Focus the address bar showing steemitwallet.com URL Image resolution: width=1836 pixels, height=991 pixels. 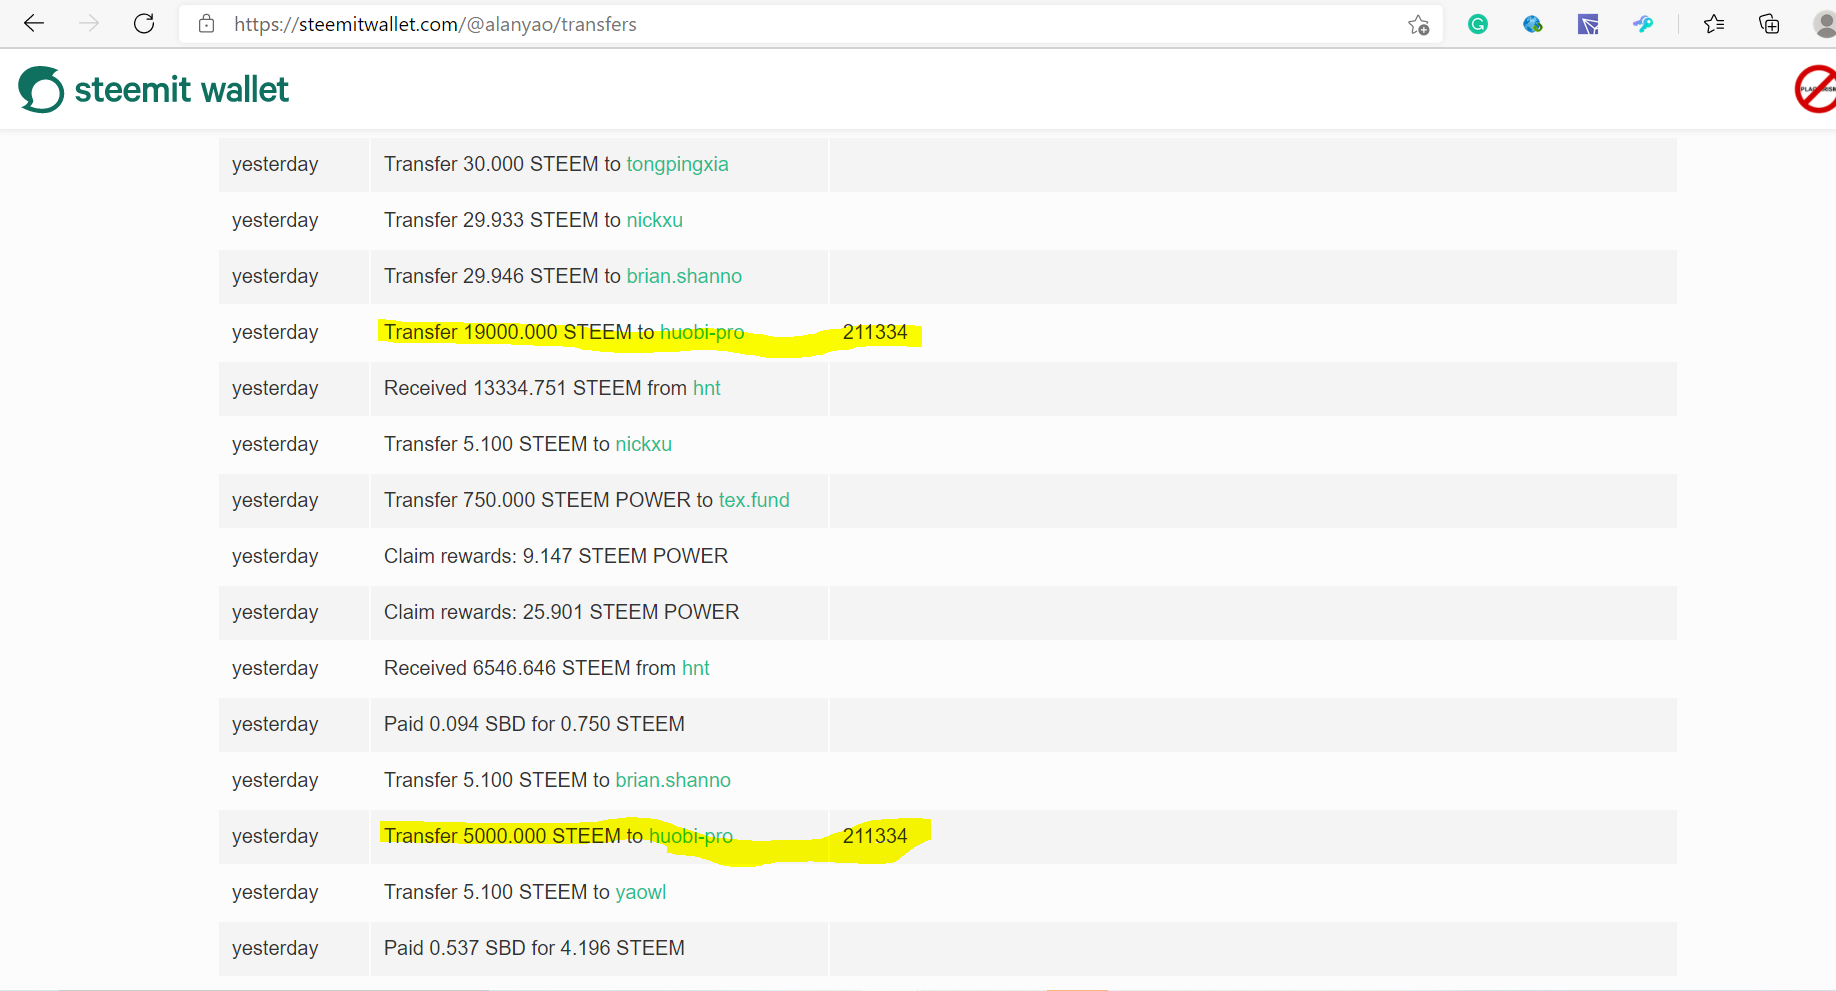click(810, 24)
